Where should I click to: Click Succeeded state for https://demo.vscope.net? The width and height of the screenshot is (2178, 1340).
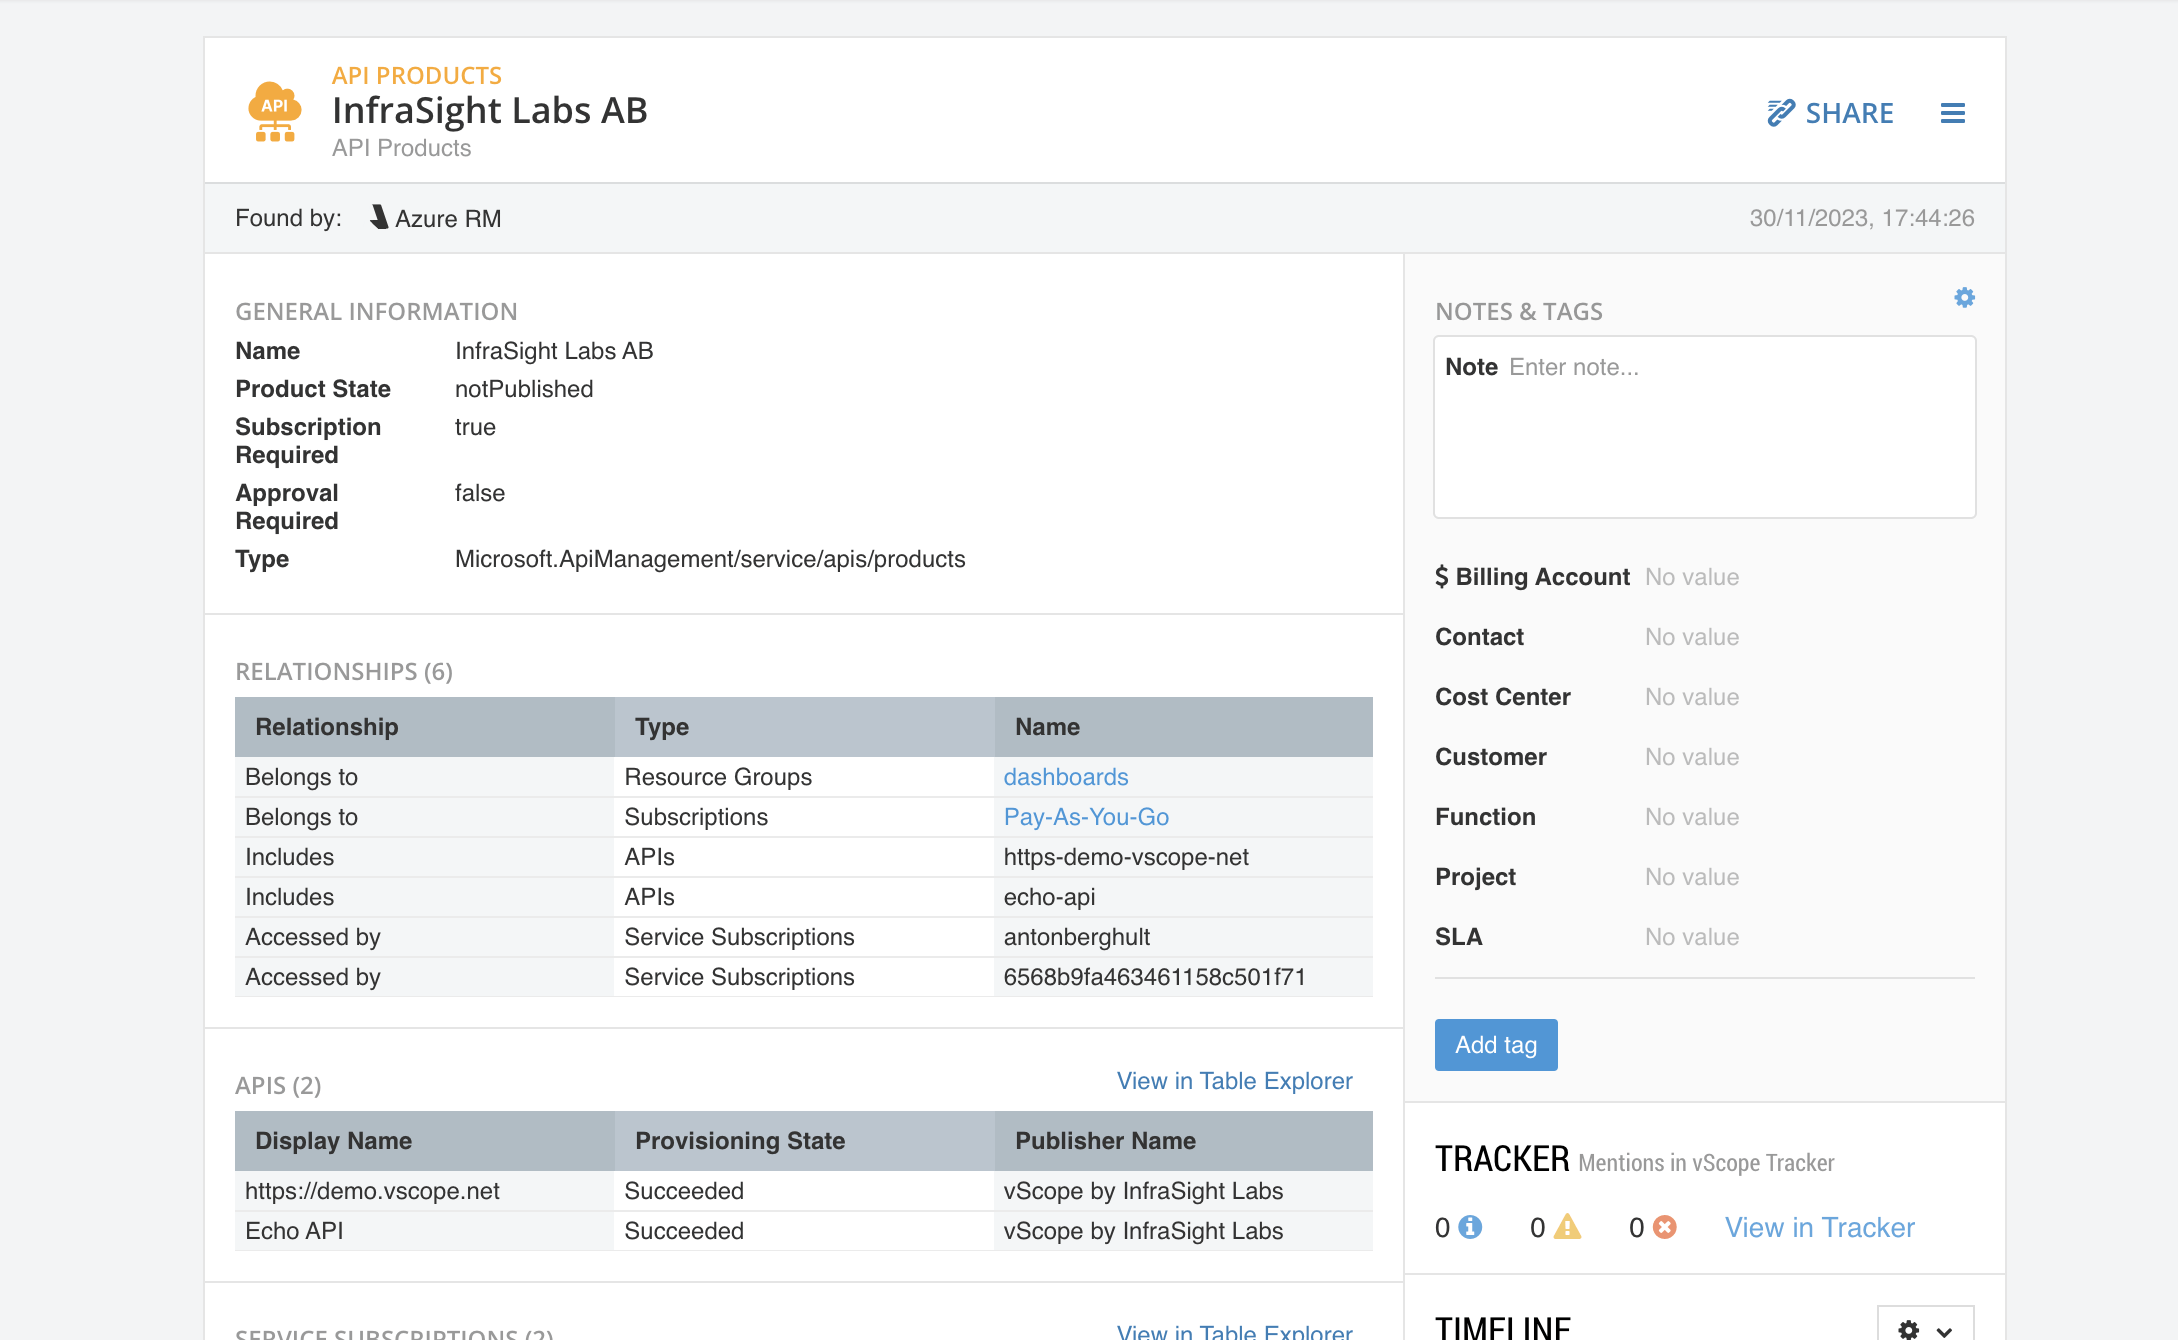[684, 1191]
